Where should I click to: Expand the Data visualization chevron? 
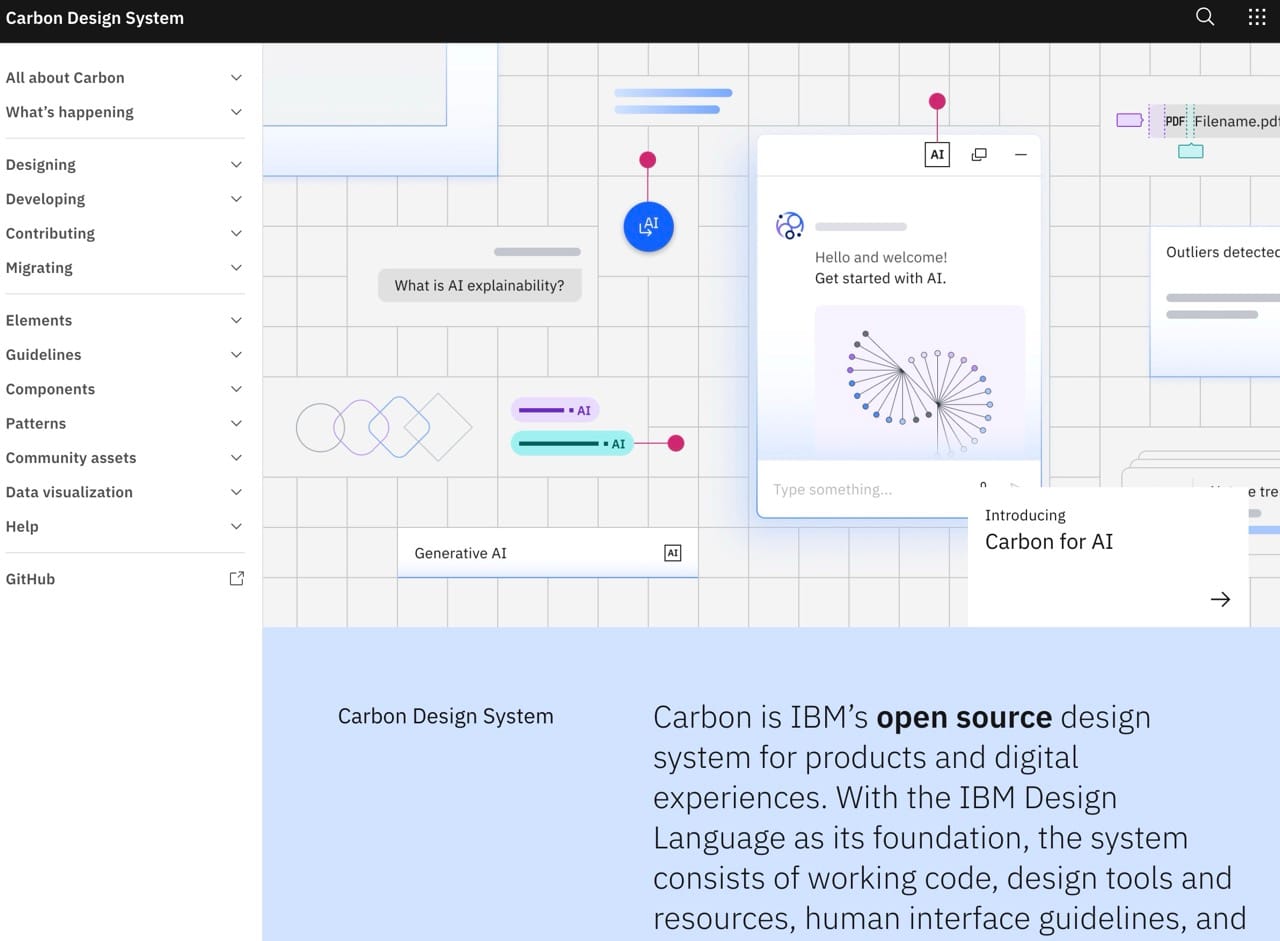(x=236, y=492)
